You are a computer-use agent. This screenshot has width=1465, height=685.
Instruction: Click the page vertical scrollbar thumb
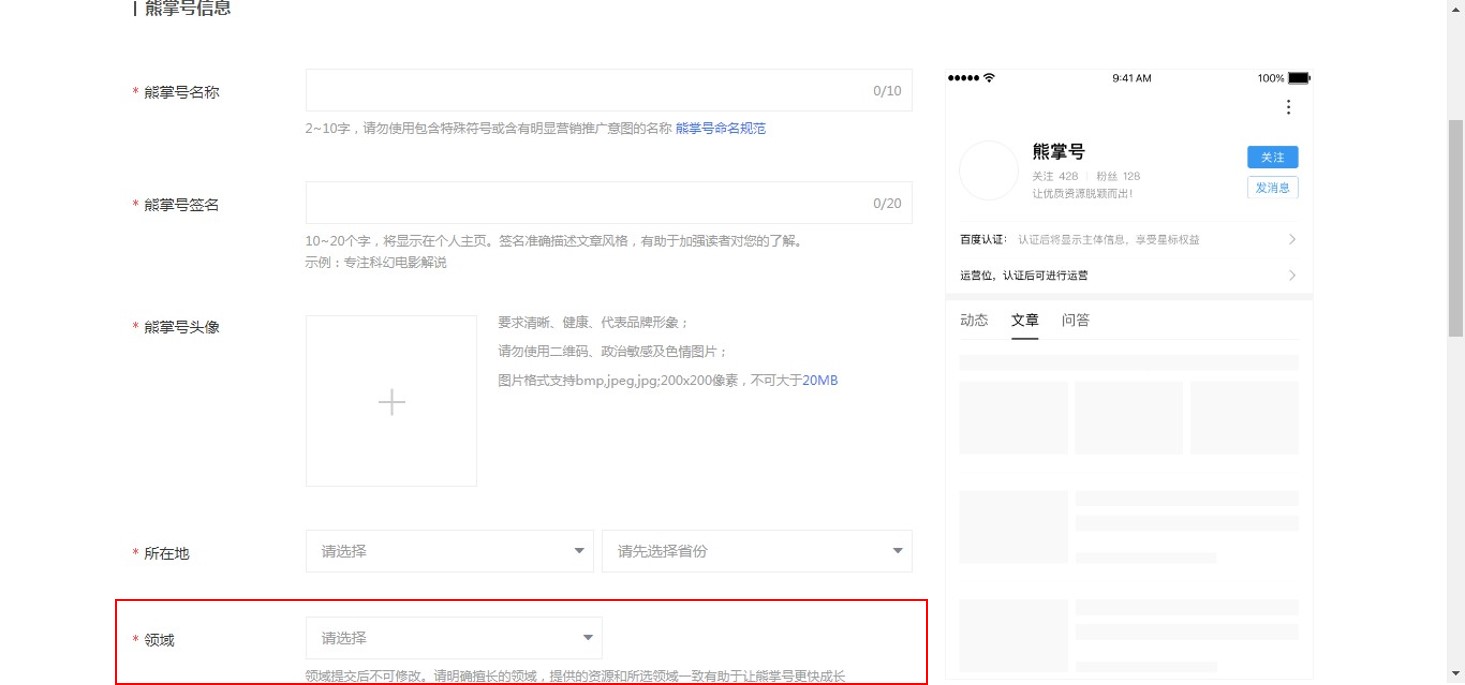[x=1456, y=226]
